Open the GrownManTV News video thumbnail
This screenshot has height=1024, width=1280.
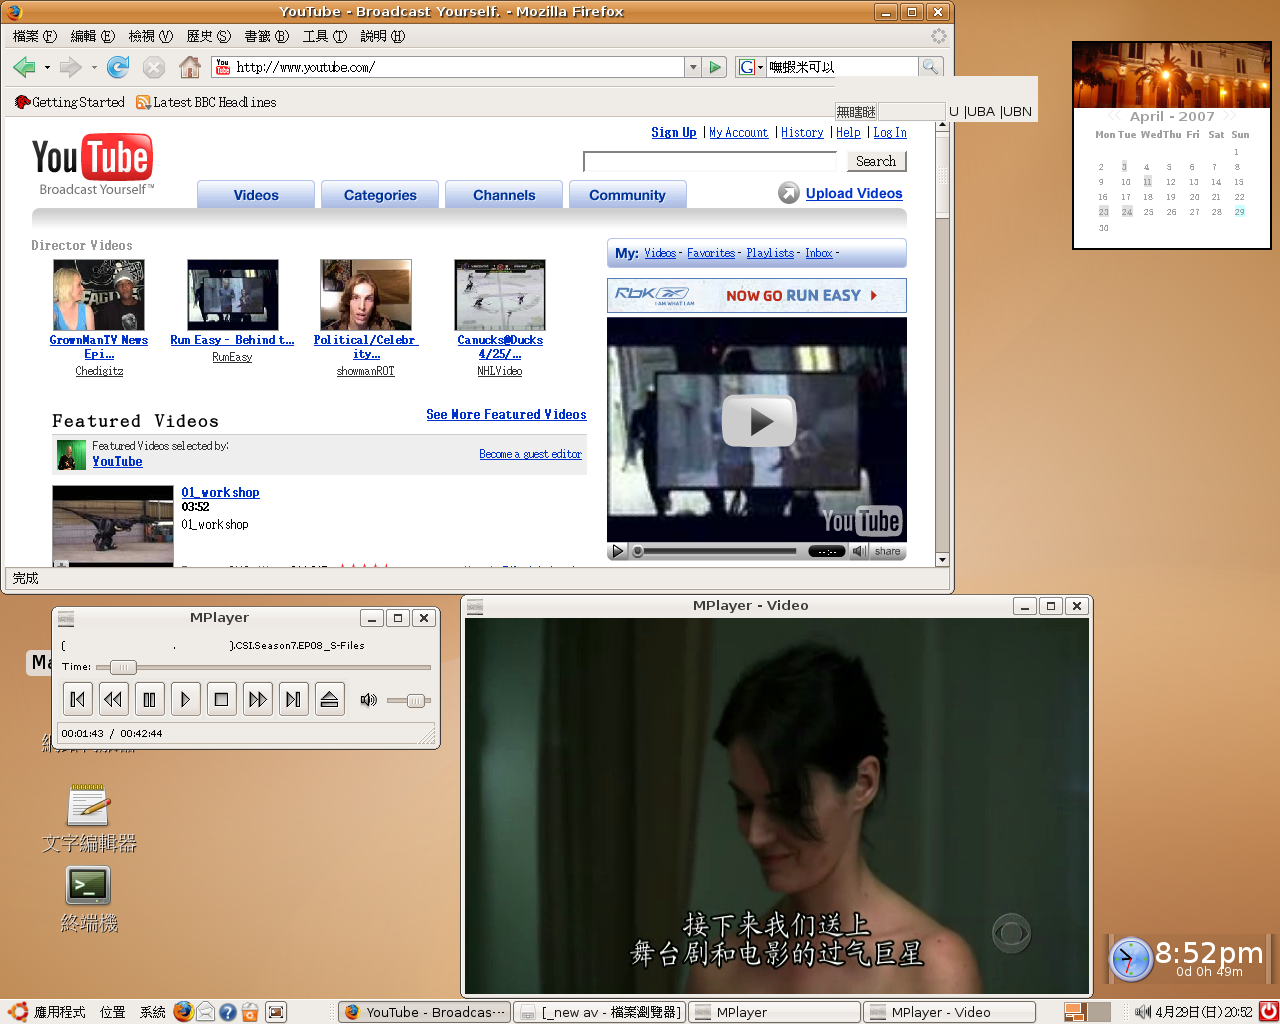point(99,295)
